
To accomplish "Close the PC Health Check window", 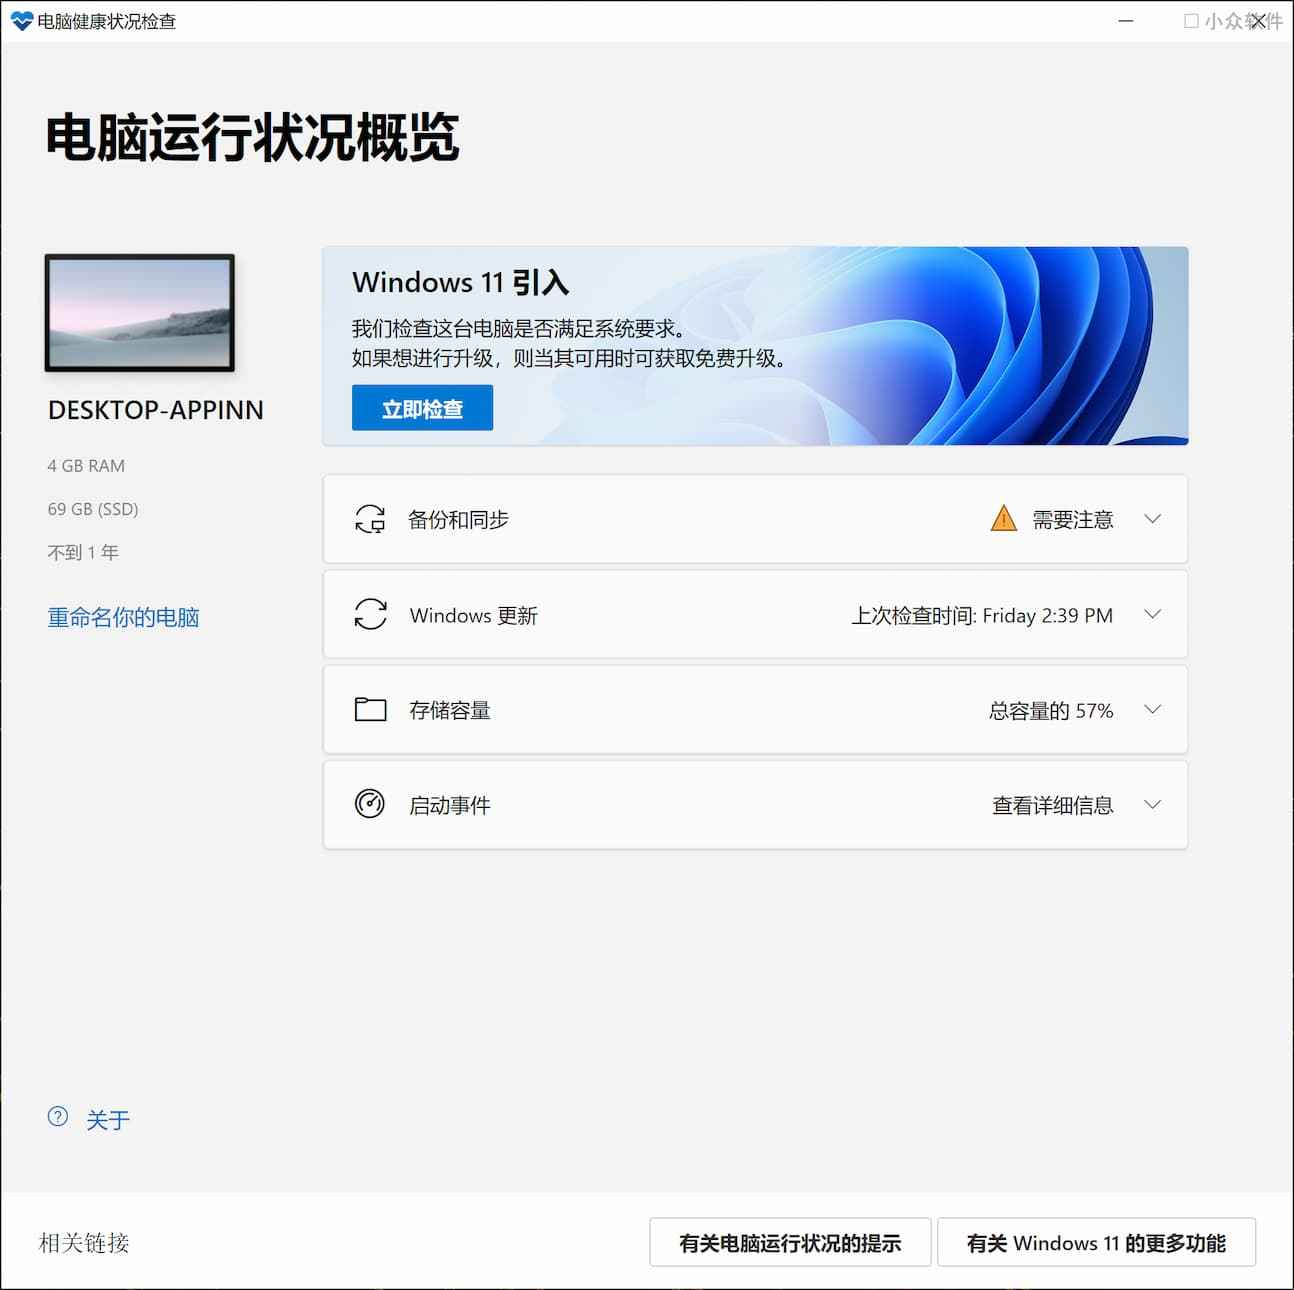I will click(1258, 21).
